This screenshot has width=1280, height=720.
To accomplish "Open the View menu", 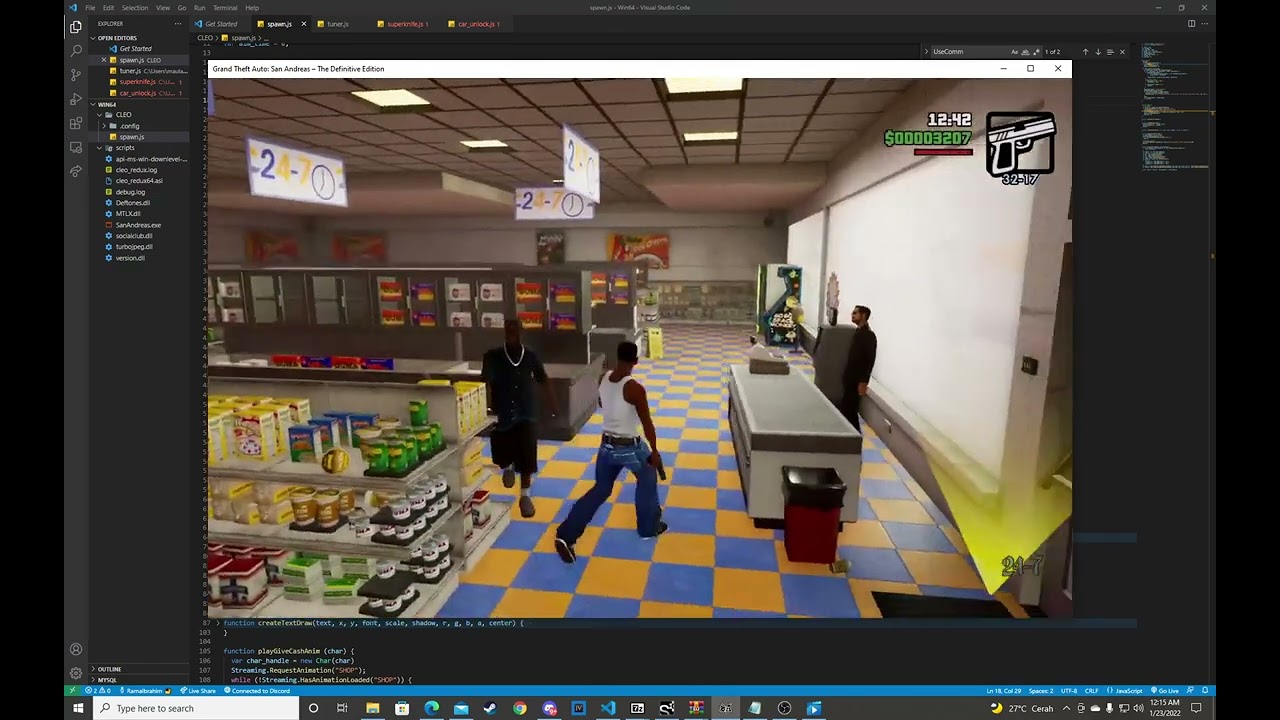I will [162, 7].
